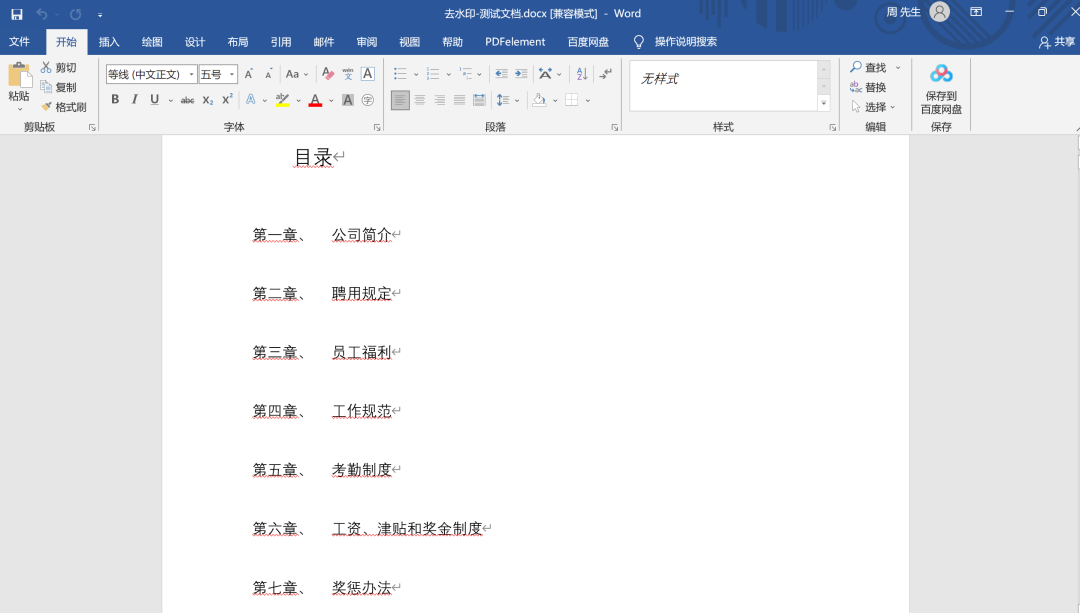Click the ribbon display options icon
The width and height of the screenshot is (1080, 613).
click(976, 12)
